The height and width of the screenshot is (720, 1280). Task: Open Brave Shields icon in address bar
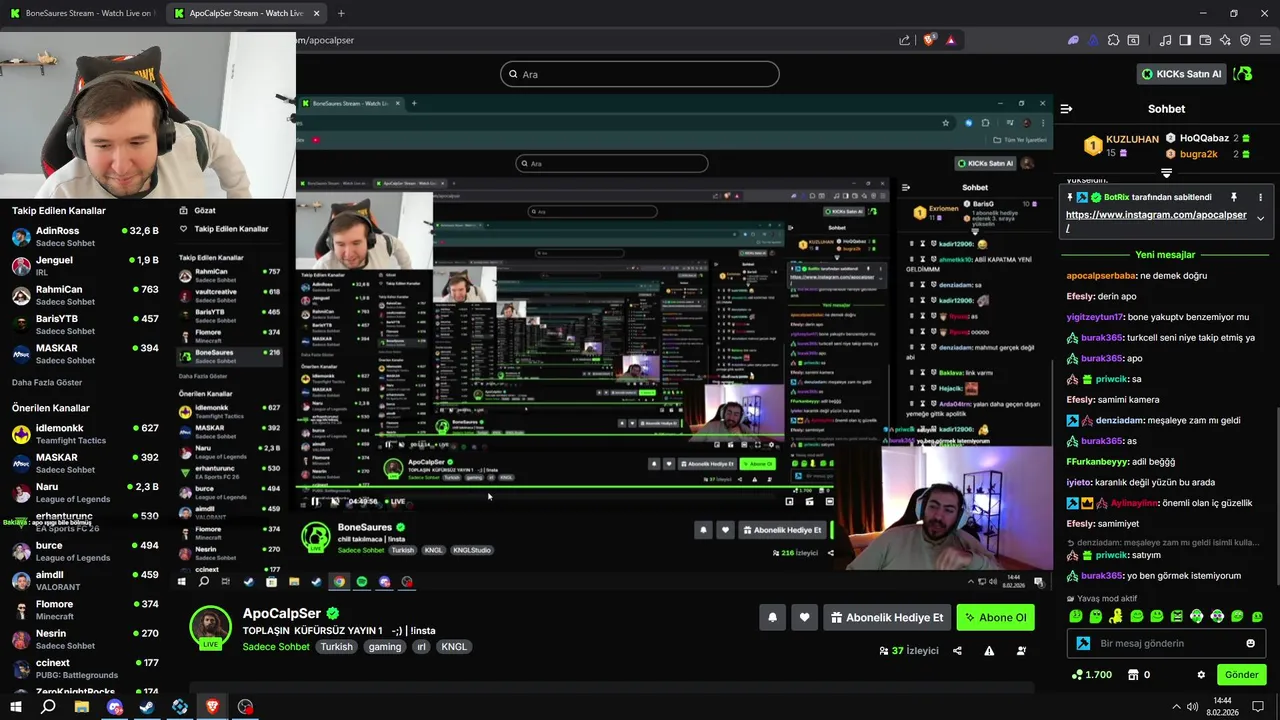[929, 40]
